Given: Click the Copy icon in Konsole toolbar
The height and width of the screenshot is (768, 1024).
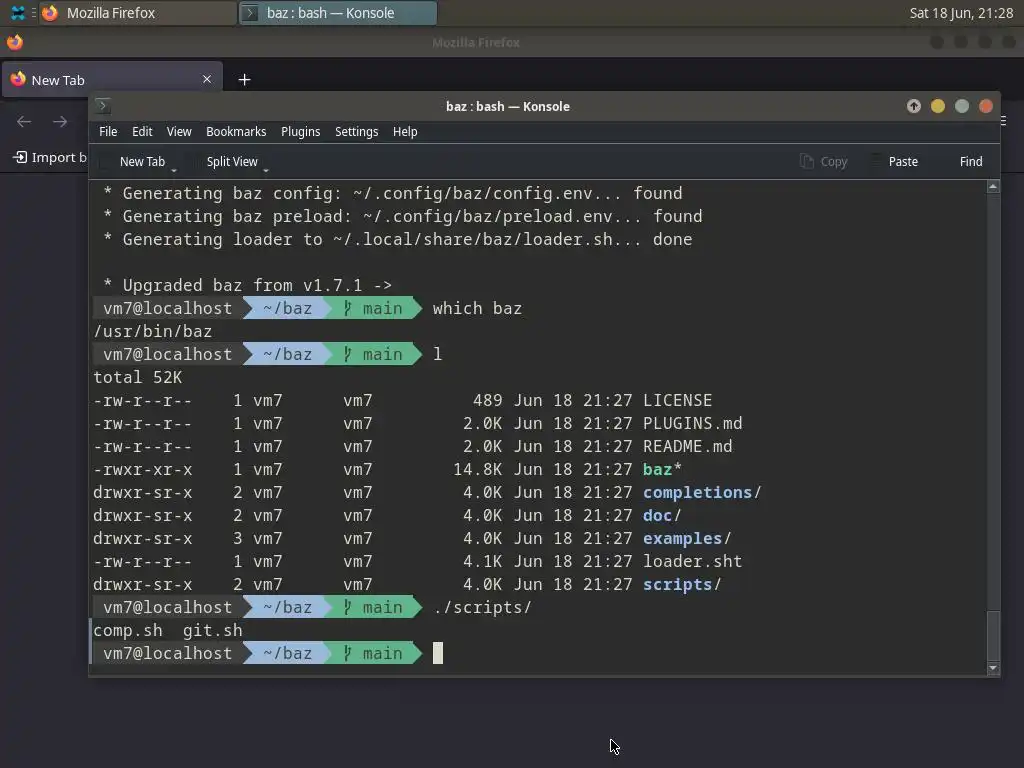Looking at the screenshot, I should point(807,161).
